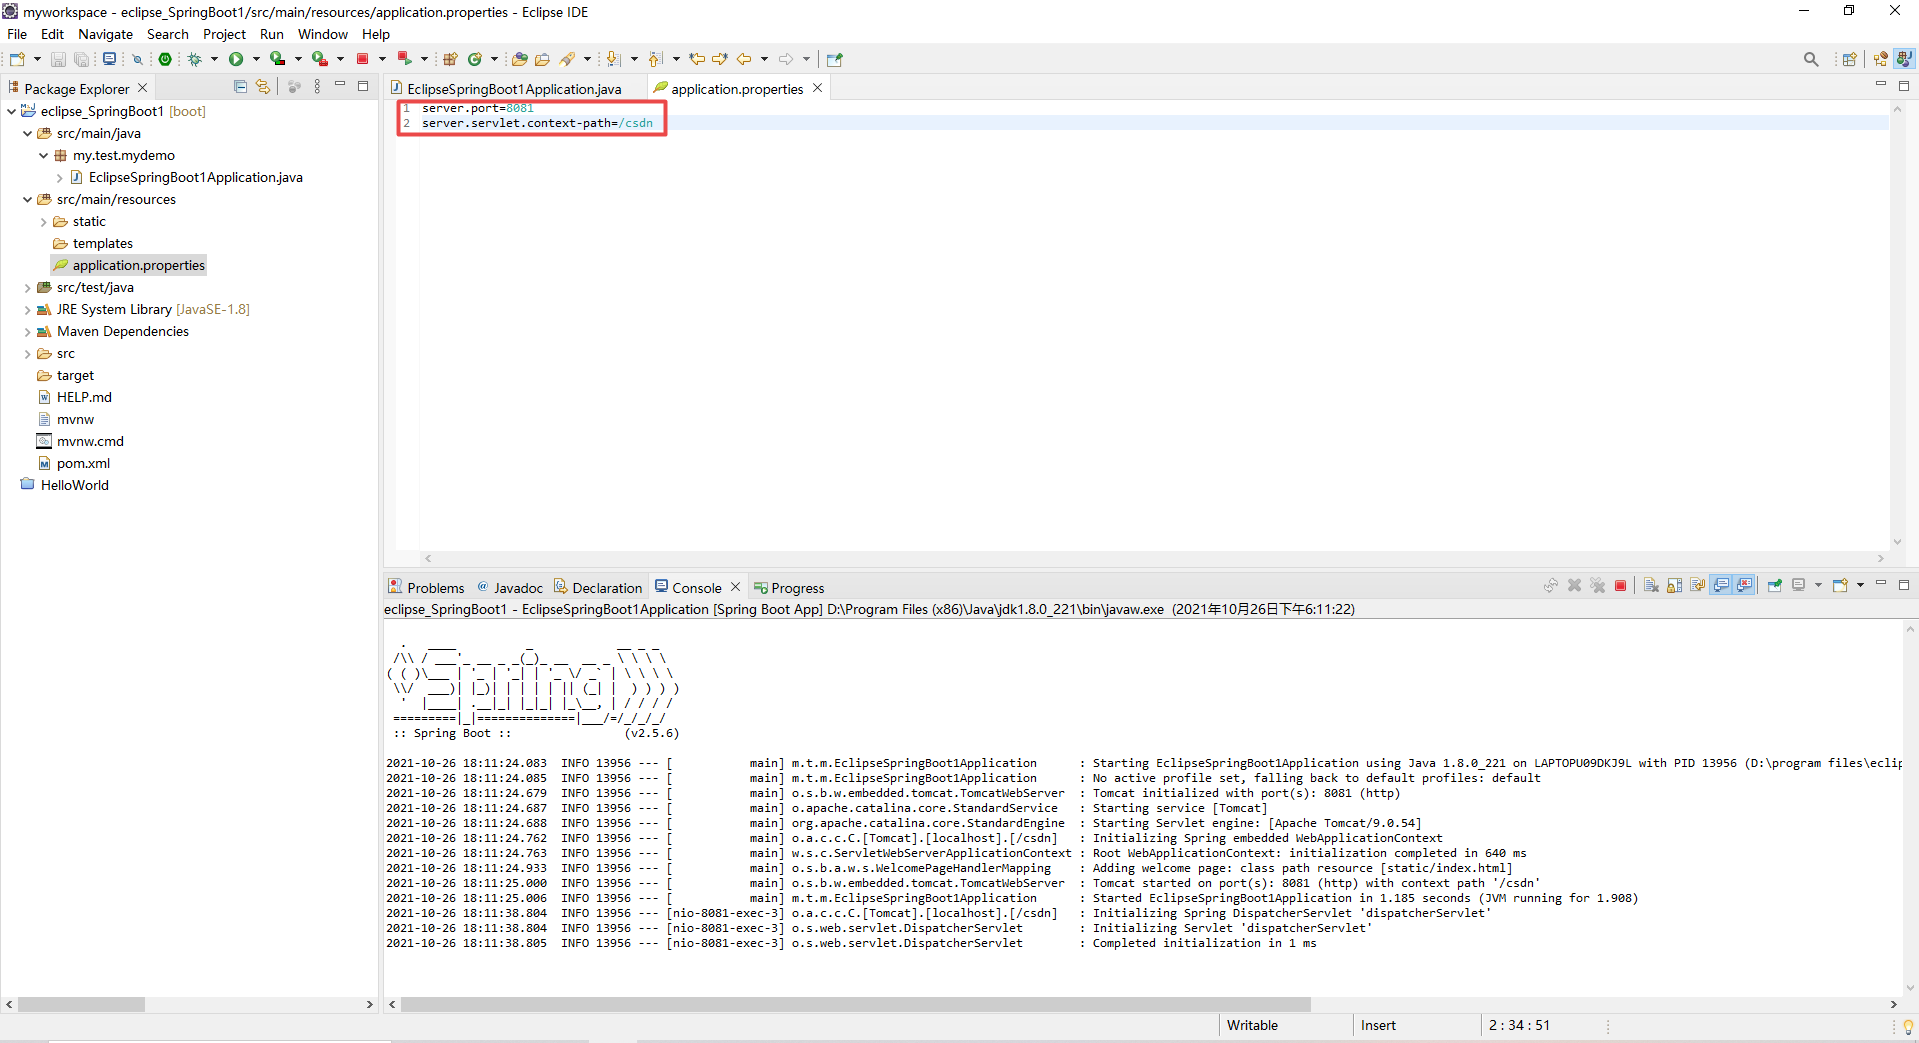
Task: Expand the Maven Dependencies node
Action: coord(28,332)
